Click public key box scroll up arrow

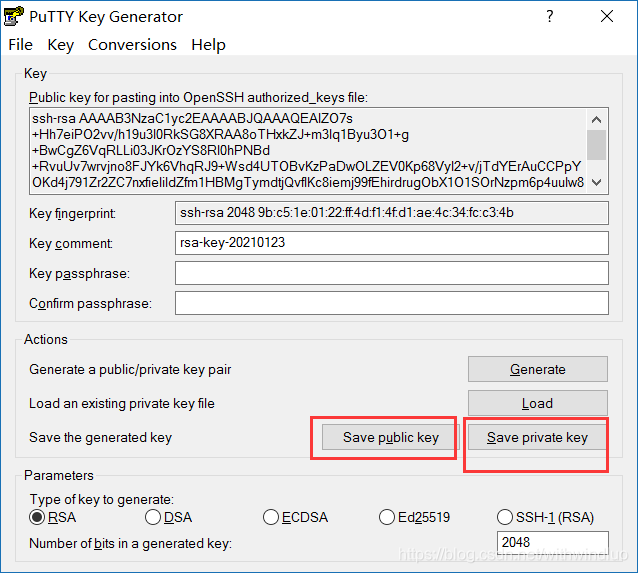pyautogui.click(x=596, y=120)
